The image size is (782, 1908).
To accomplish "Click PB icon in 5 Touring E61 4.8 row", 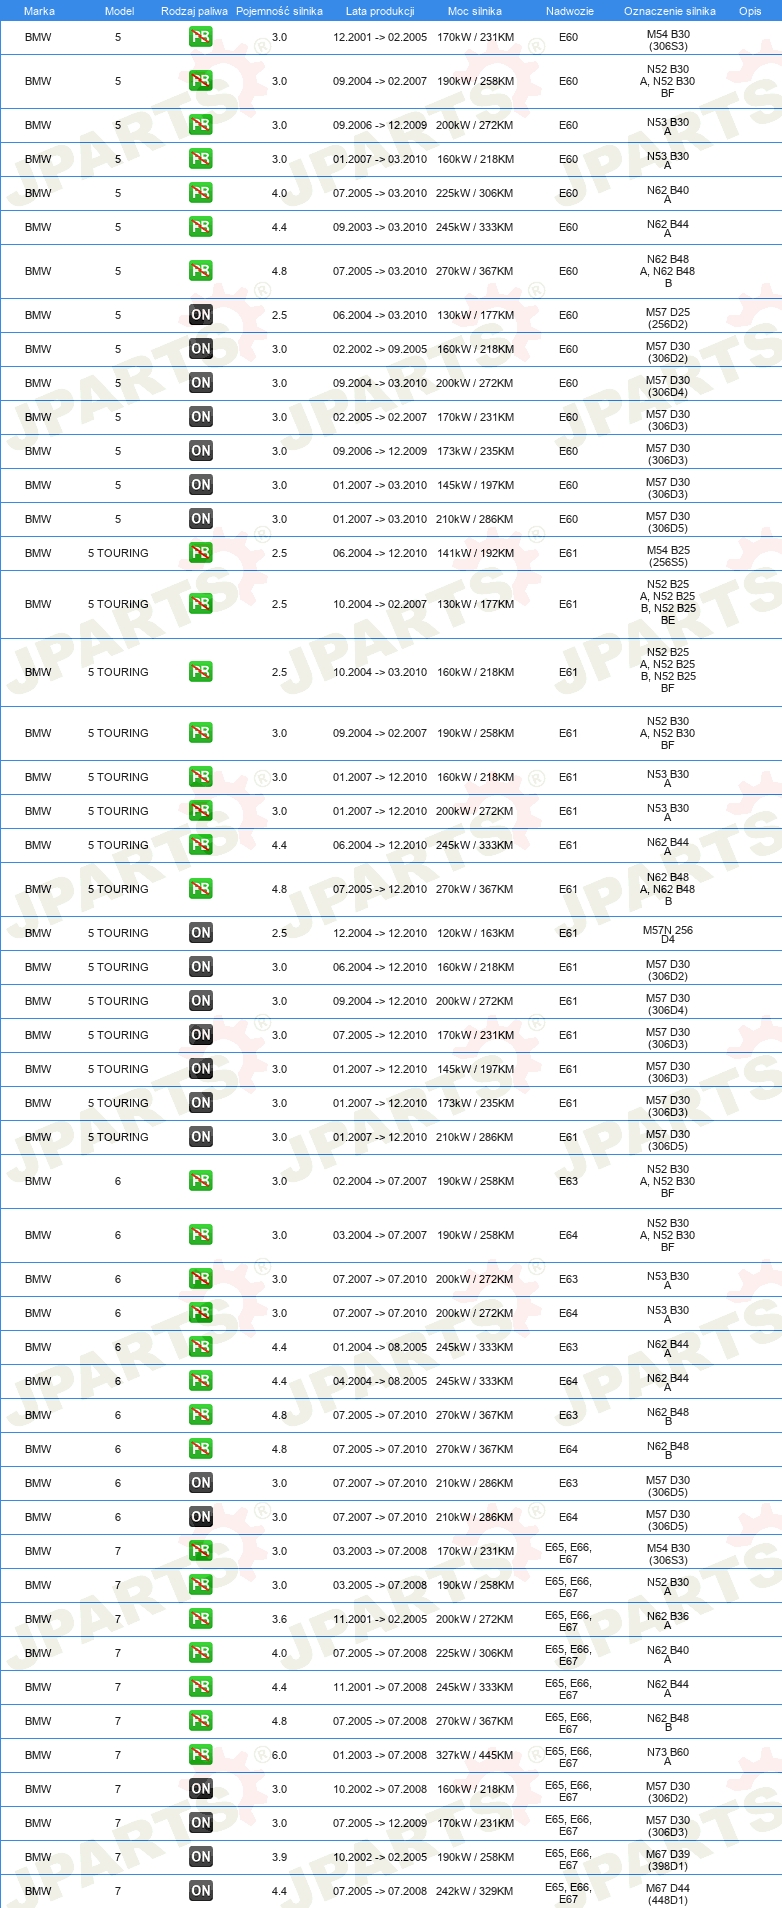I will (200, 889).
